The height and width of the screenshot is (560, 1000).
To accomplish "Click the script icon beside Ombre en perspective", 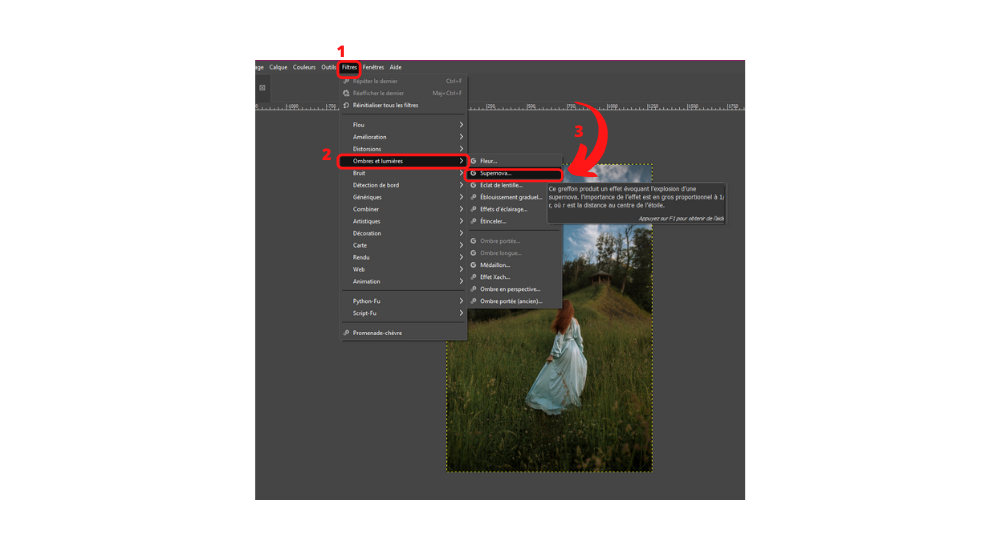I will click(473, 290).
